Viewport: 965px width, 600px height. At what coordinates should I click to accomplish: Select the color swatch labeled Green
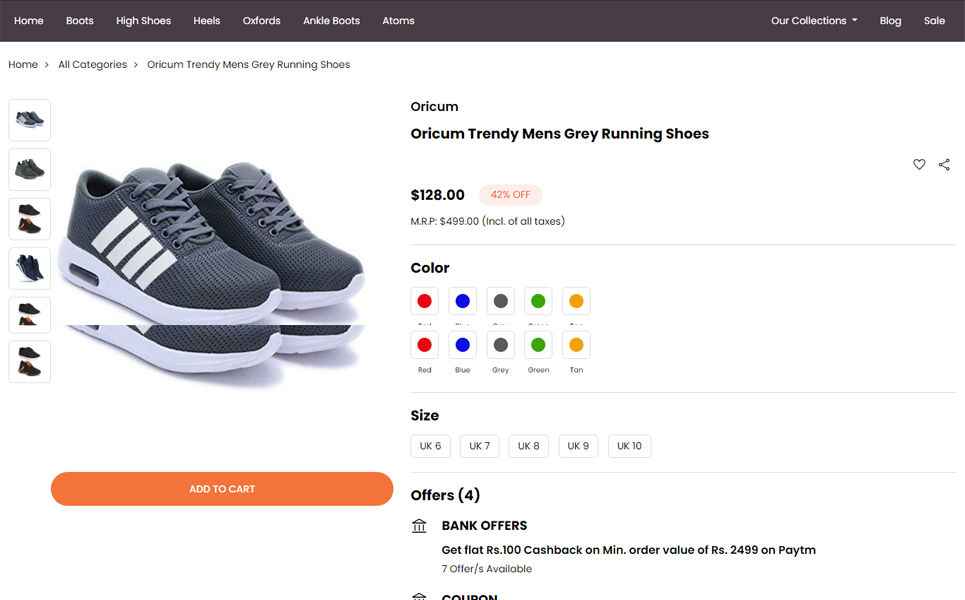click(538, 346)
